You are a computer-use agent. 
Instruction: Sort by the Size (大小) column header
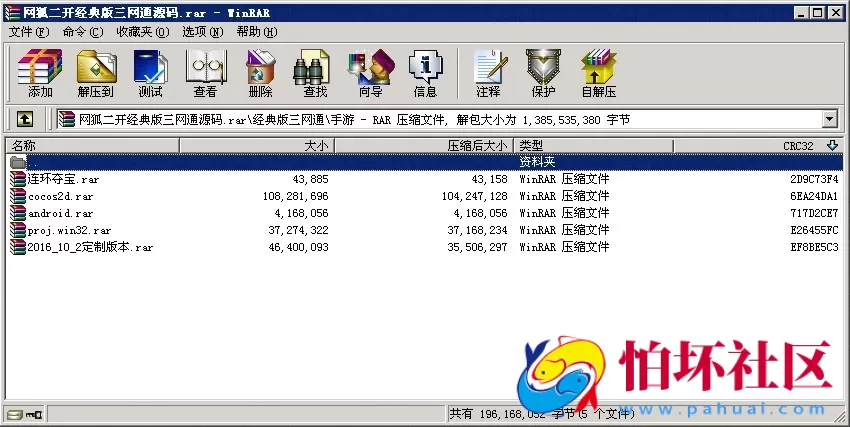pyautogui.click(x=257, y=146)
